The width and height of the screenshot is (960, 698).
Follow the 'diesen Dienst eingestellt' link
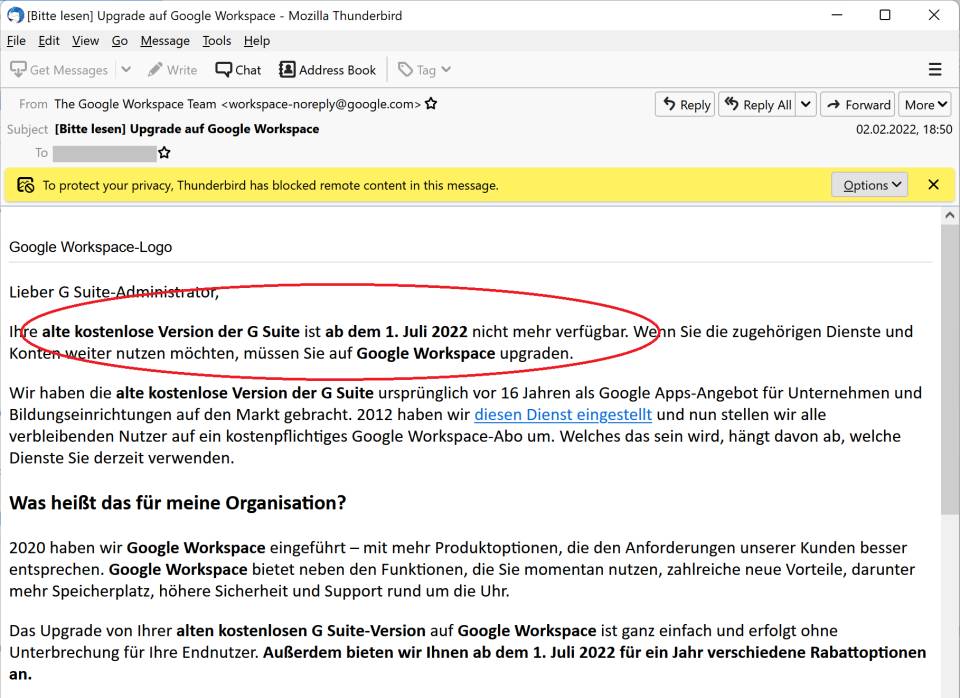point(563,414)
